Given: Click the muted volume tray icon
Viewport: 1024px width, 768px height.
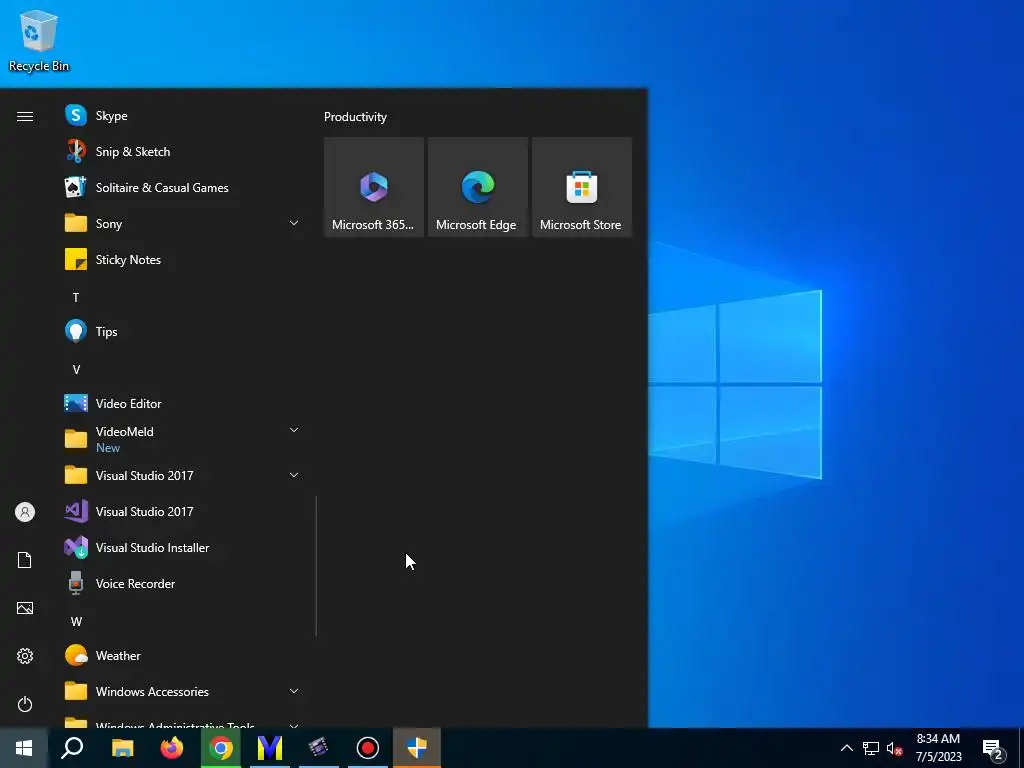Looking at the screenshot, I should pos(894,748).
